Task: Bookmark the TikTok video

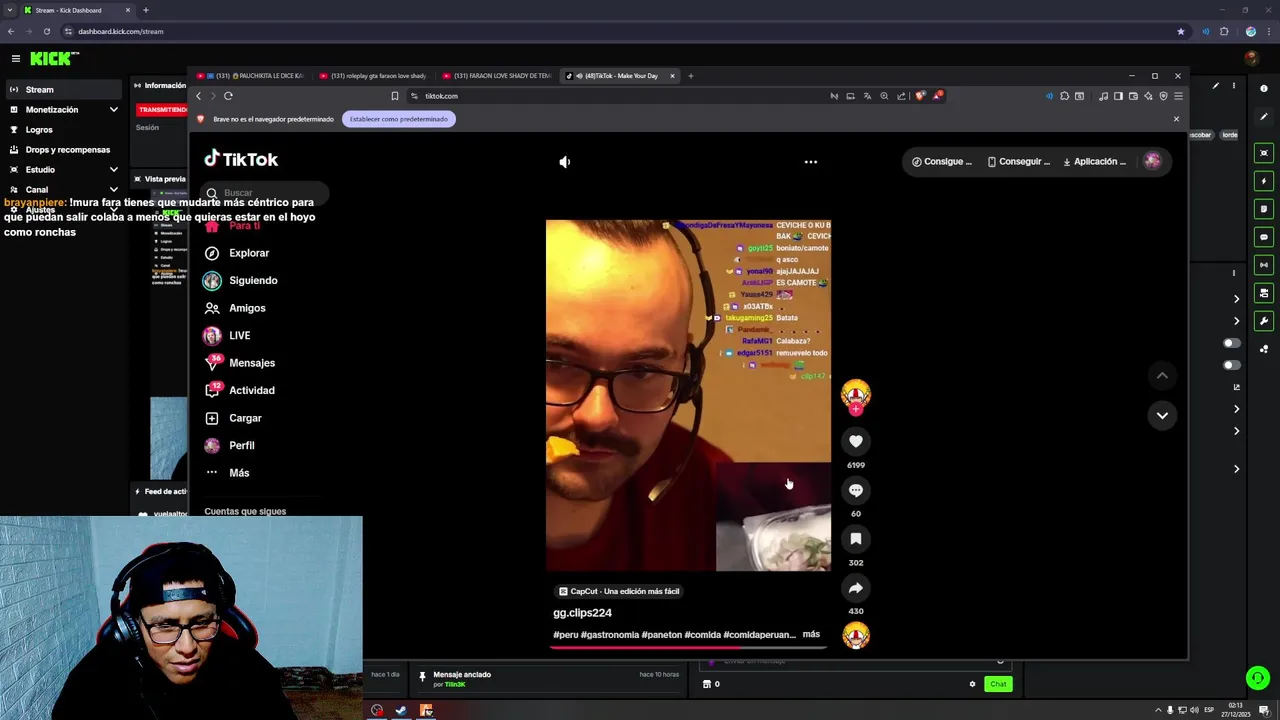Action: pyautogui.click(x=856, y=539)
